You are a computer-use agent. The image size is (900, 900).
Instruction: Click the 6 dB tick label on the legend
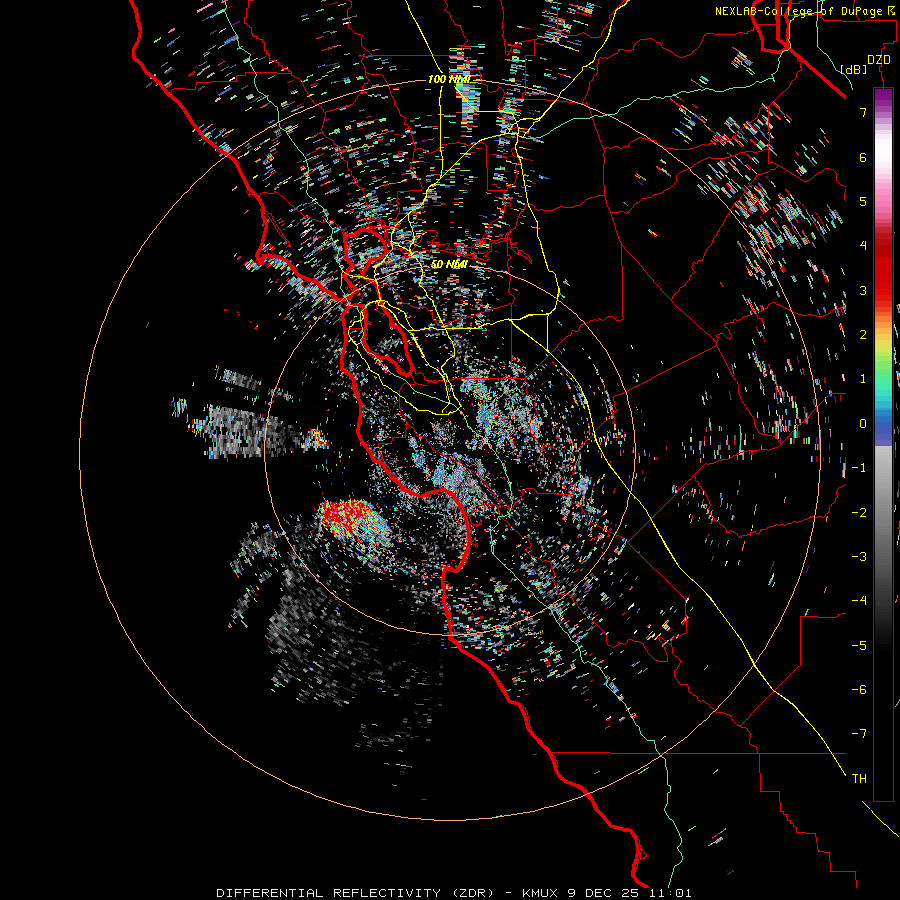[863, 157]
